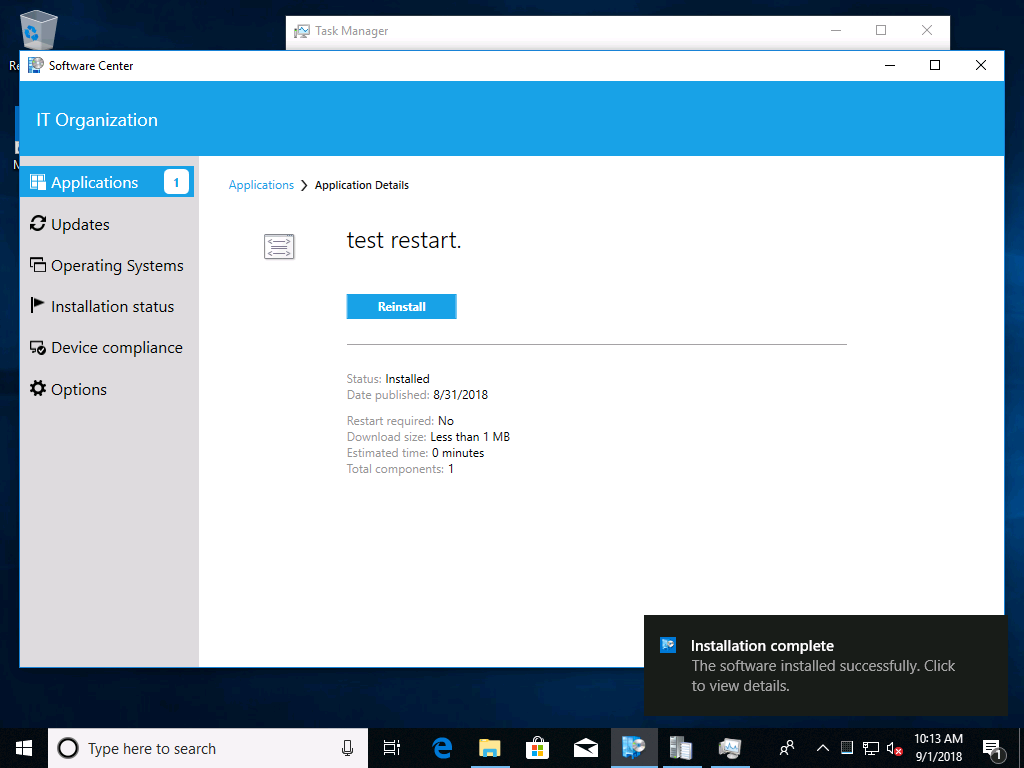Open the Applications section in sidebar
Image resolution: width=1024 pixels, height=768 pixels.
point(107,182)
